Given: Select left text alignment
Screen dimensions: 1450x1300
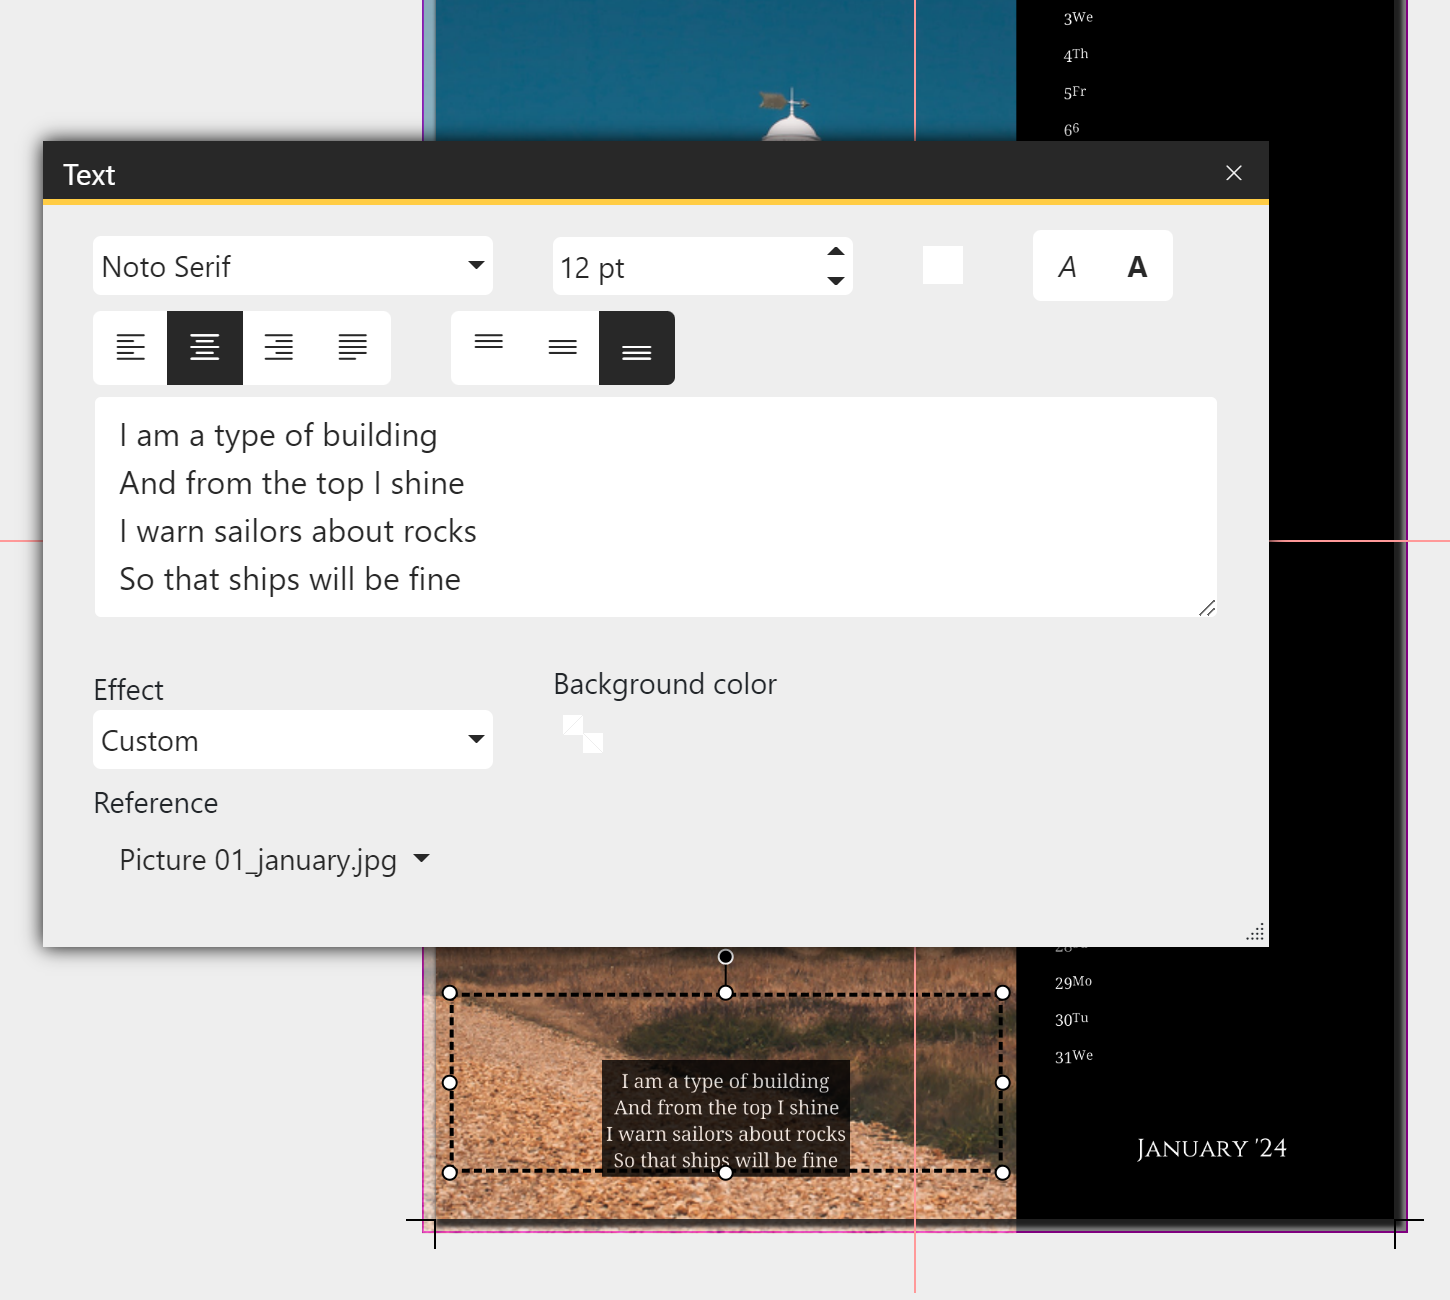Looking at the screenshot, I should (x=130, y=347).
